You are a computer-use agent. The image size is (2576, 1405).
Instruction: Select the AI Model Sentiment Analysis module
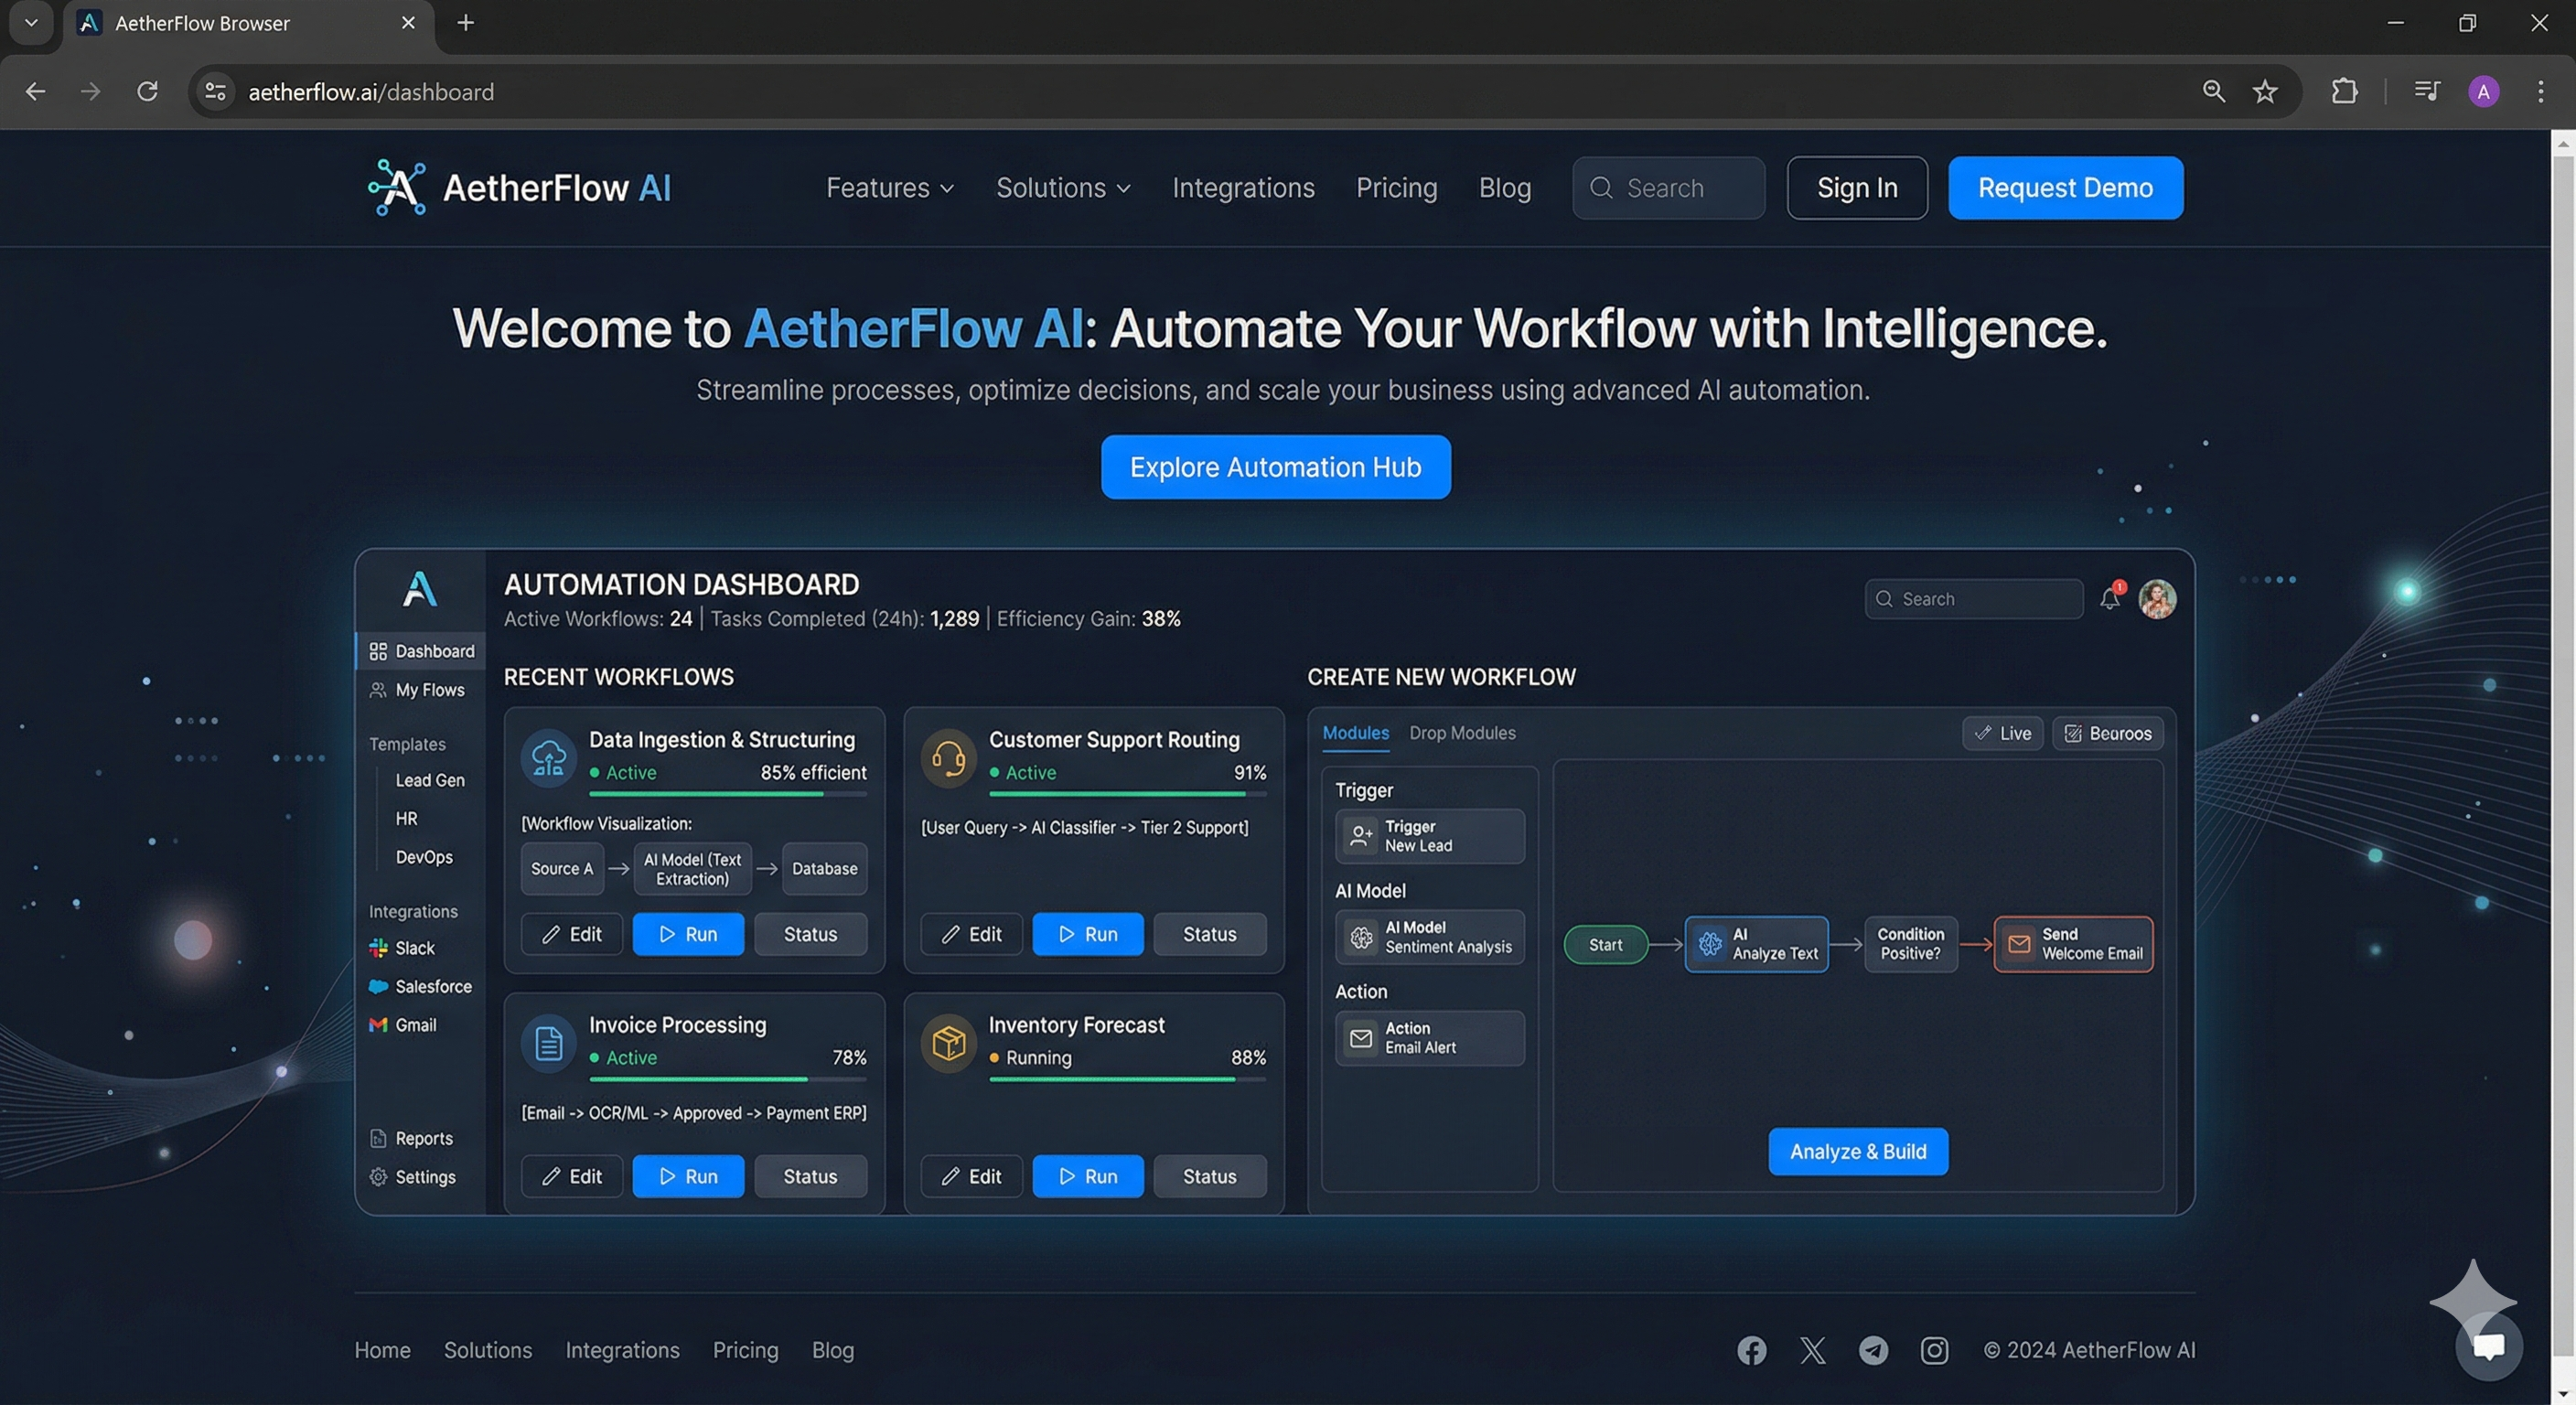click(x=1429, y=936)
